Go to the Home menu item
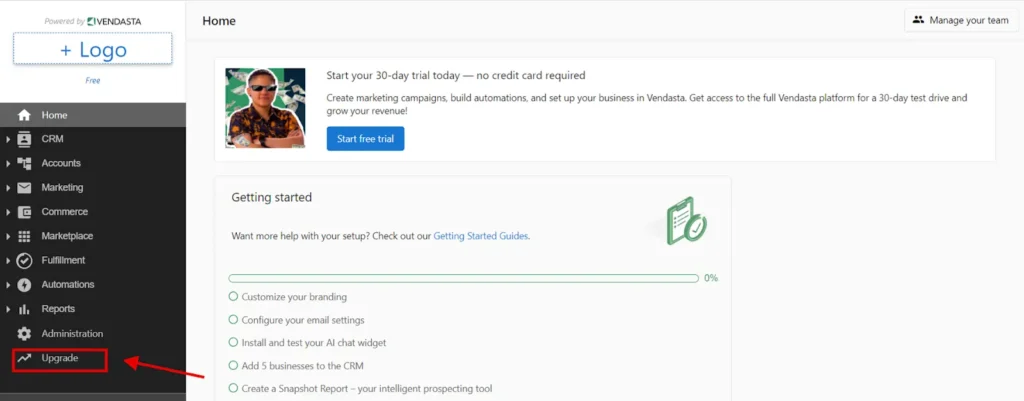The image size is (1024, 401). (93, 115)
